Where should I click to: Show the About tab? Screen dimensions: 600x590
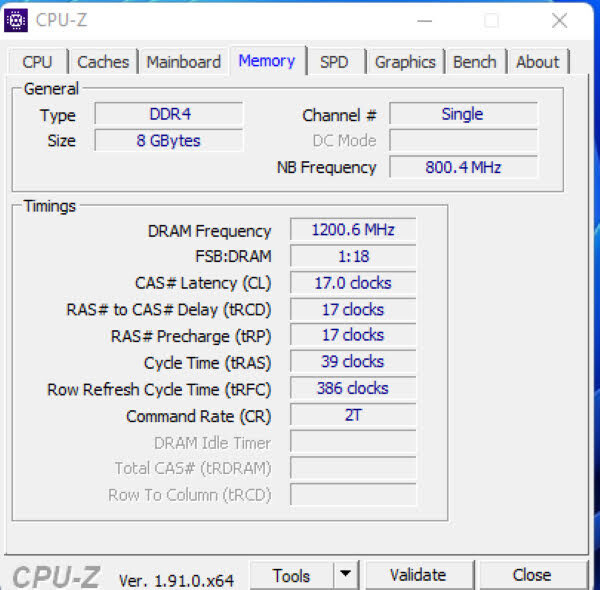pos(538,62)
